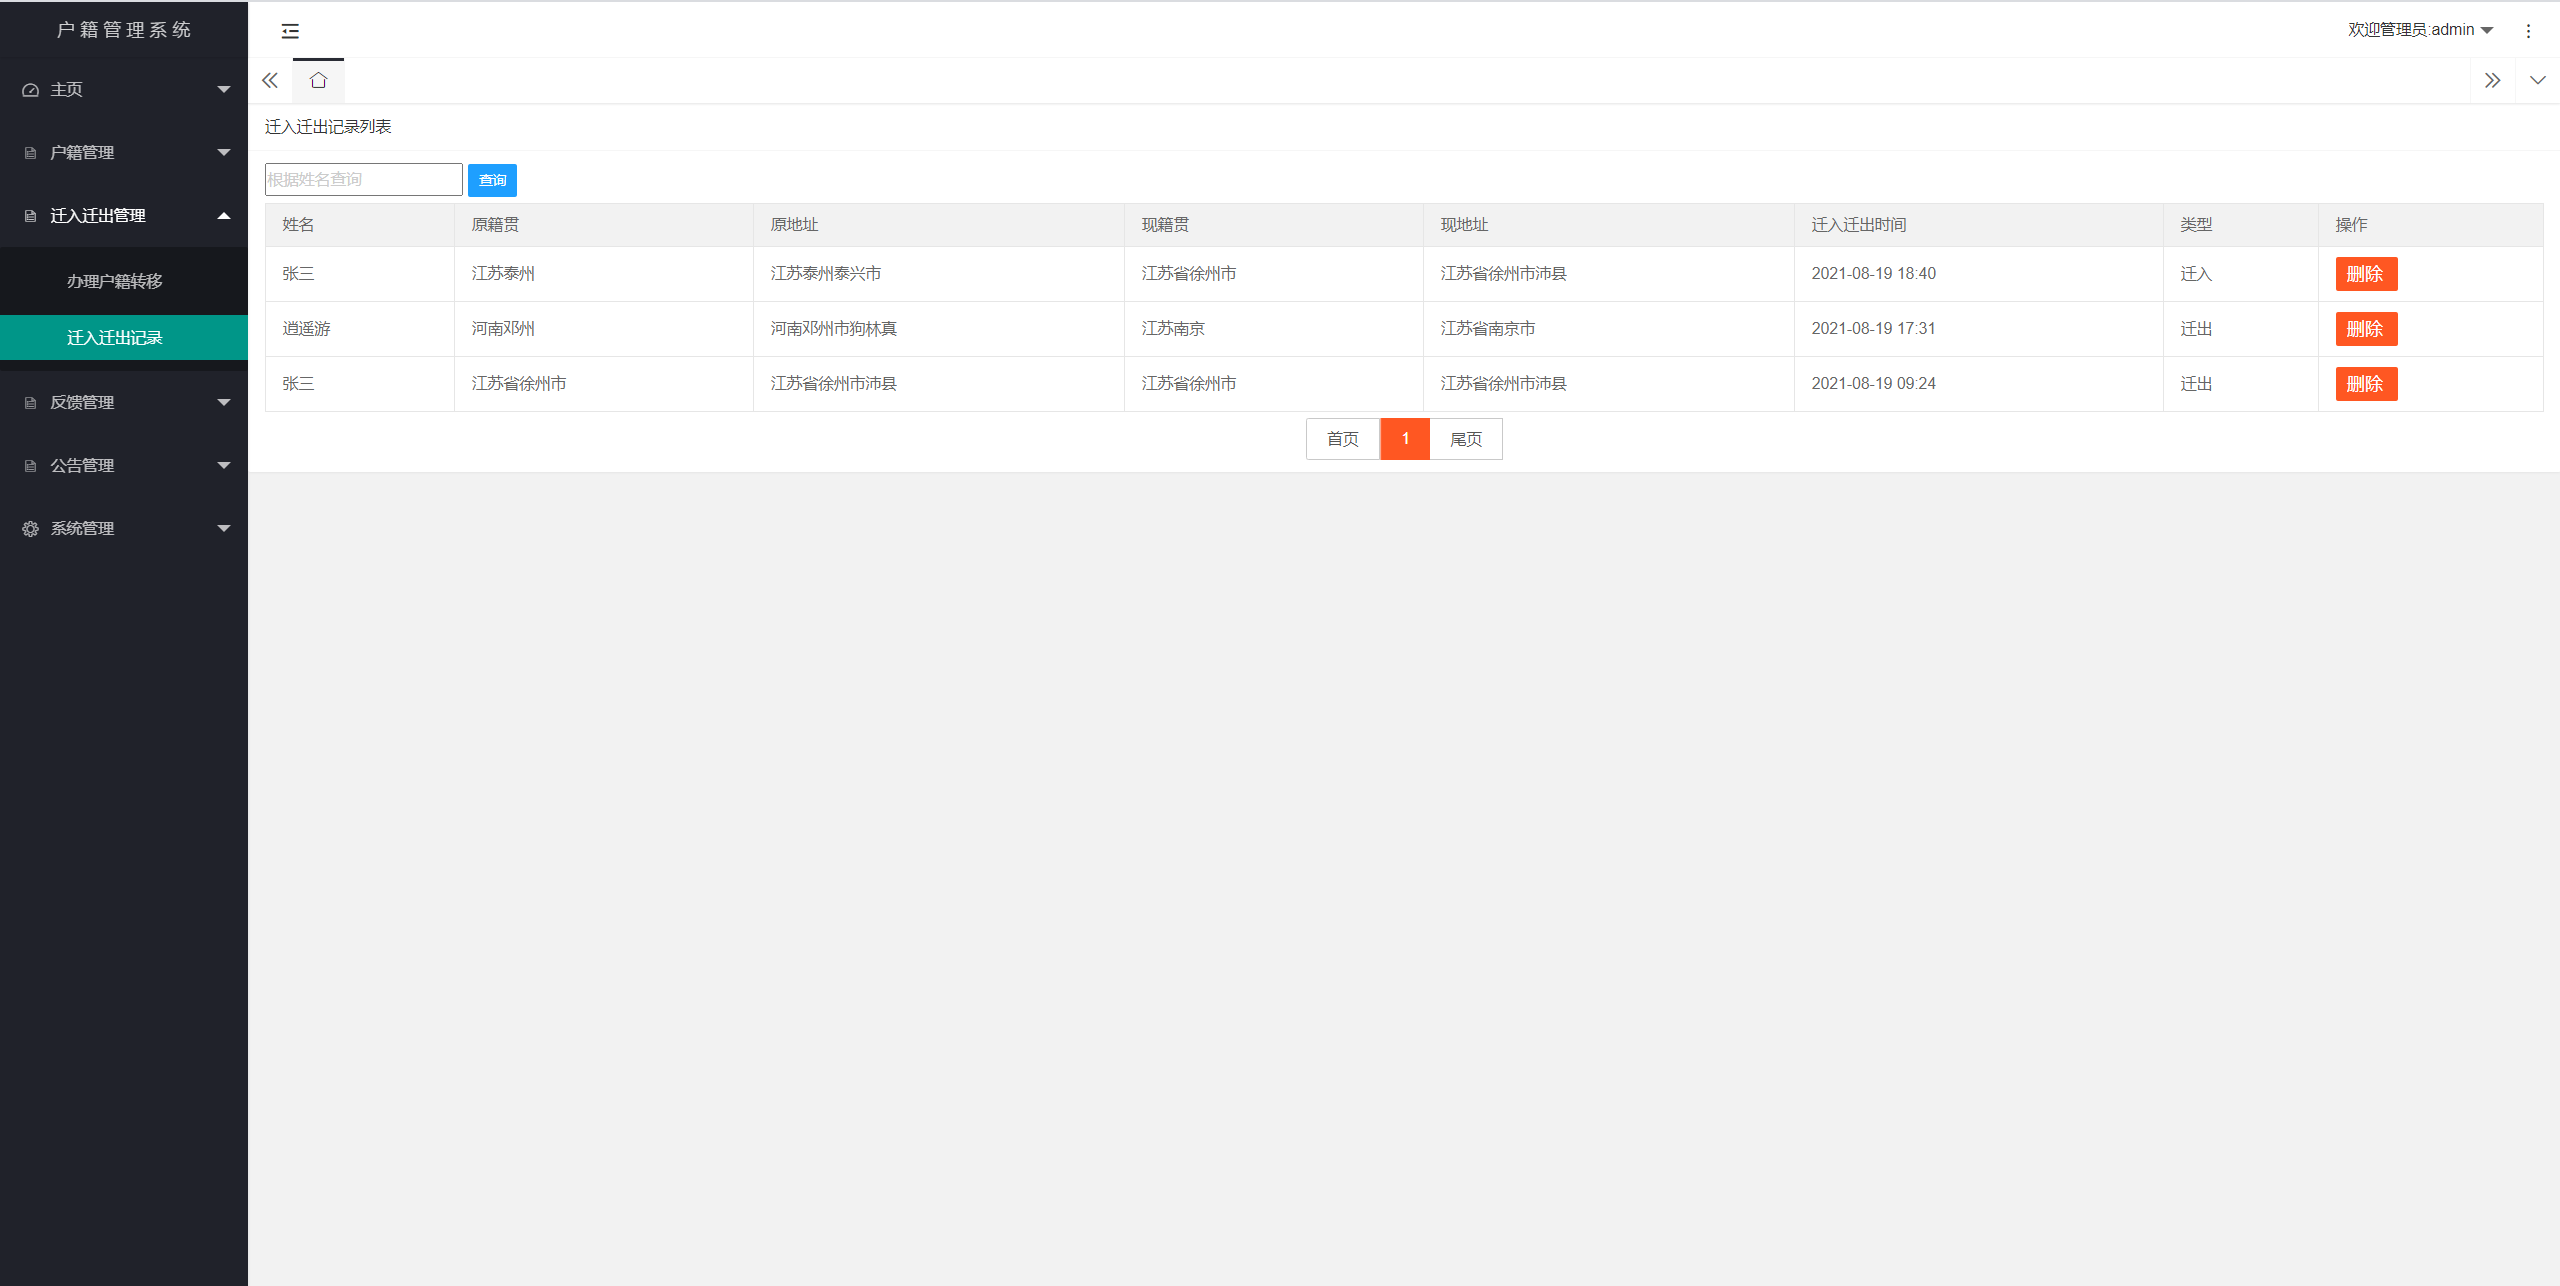Expand the tab options chevron dropdown
The height and width of the screenshot is (1286, 2560).
(2537, 81)
